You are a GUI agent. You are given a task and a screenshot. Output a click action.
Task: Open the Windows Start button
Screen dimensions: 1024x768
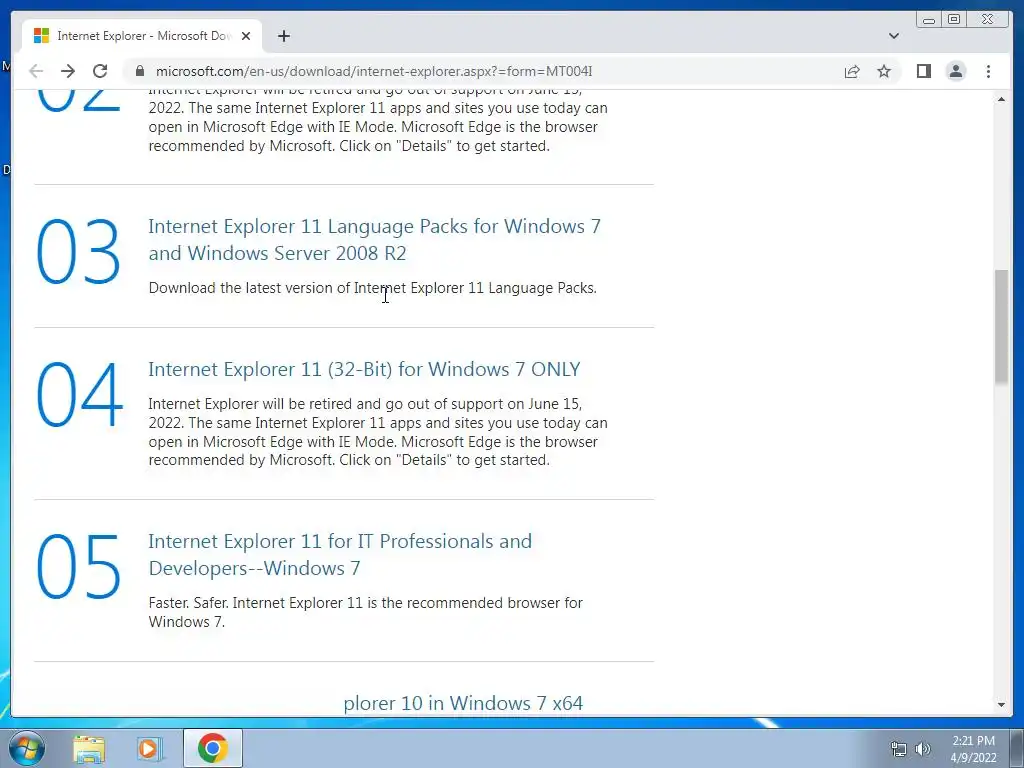tap(26, 748)
